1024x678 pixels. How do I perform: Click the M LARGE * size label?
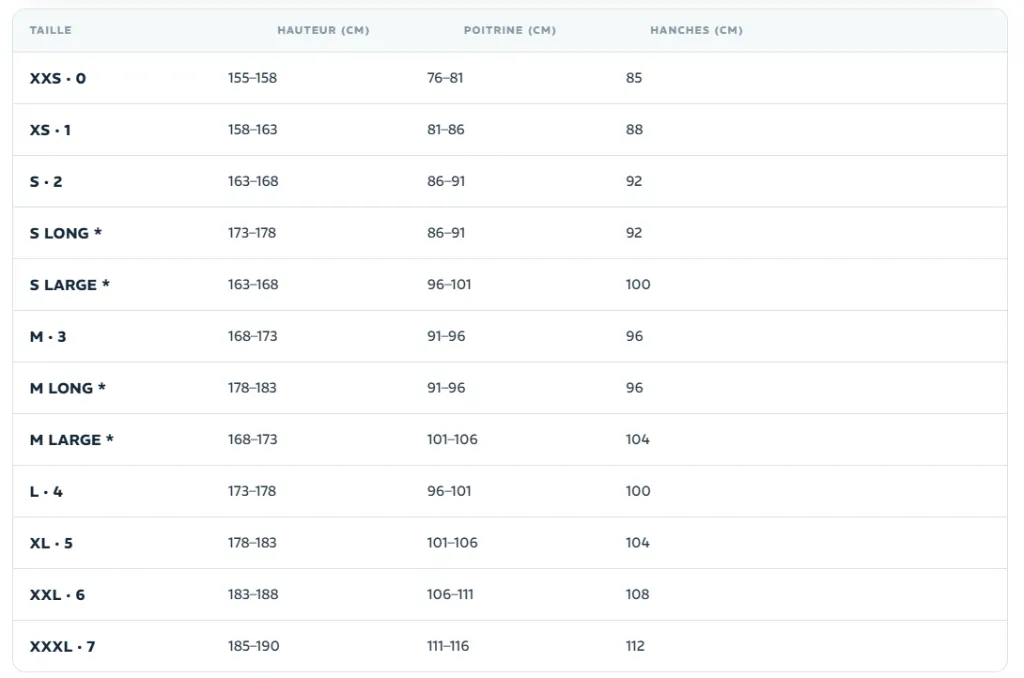(x=71, y=440)
